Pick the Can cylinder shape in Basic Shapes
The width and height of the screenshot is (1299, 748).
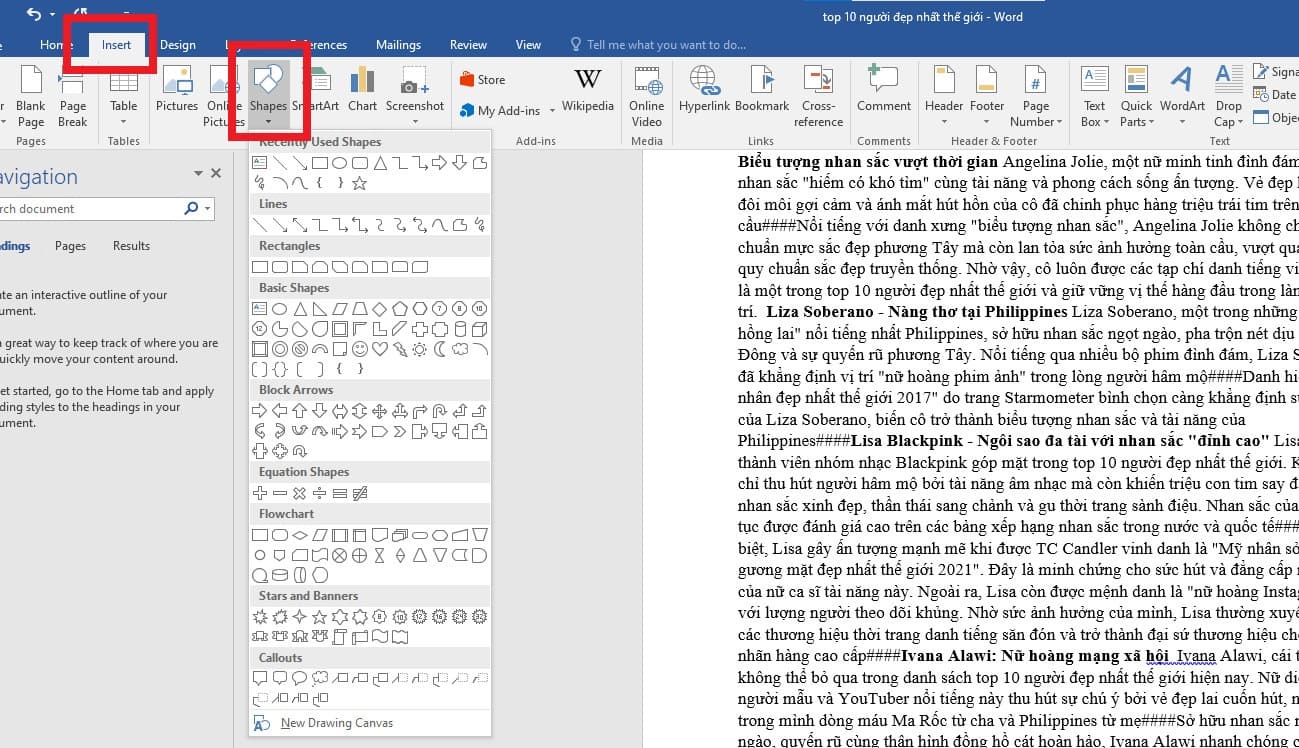click(460, 329)
